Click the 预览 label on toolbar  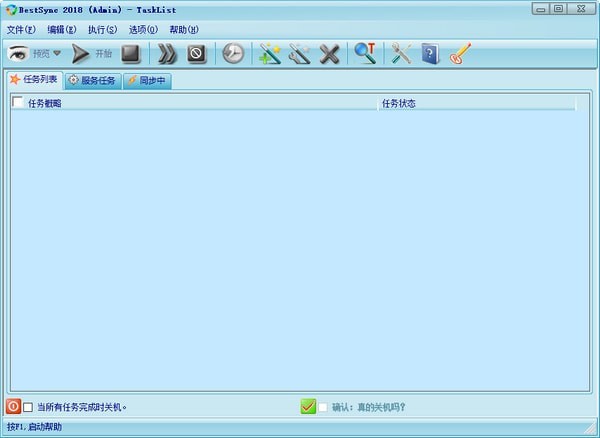(x=41, y=54)
